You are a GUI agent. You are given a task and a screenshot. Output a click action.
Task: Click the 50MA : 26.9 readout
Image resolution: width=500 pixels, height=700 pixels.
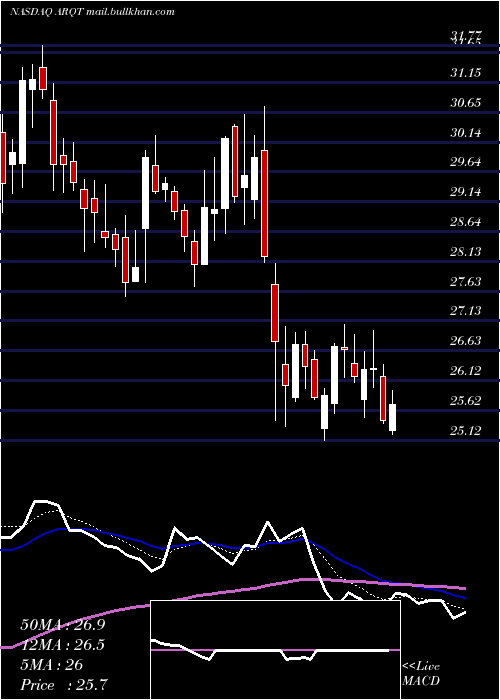[x=63, y=625]
